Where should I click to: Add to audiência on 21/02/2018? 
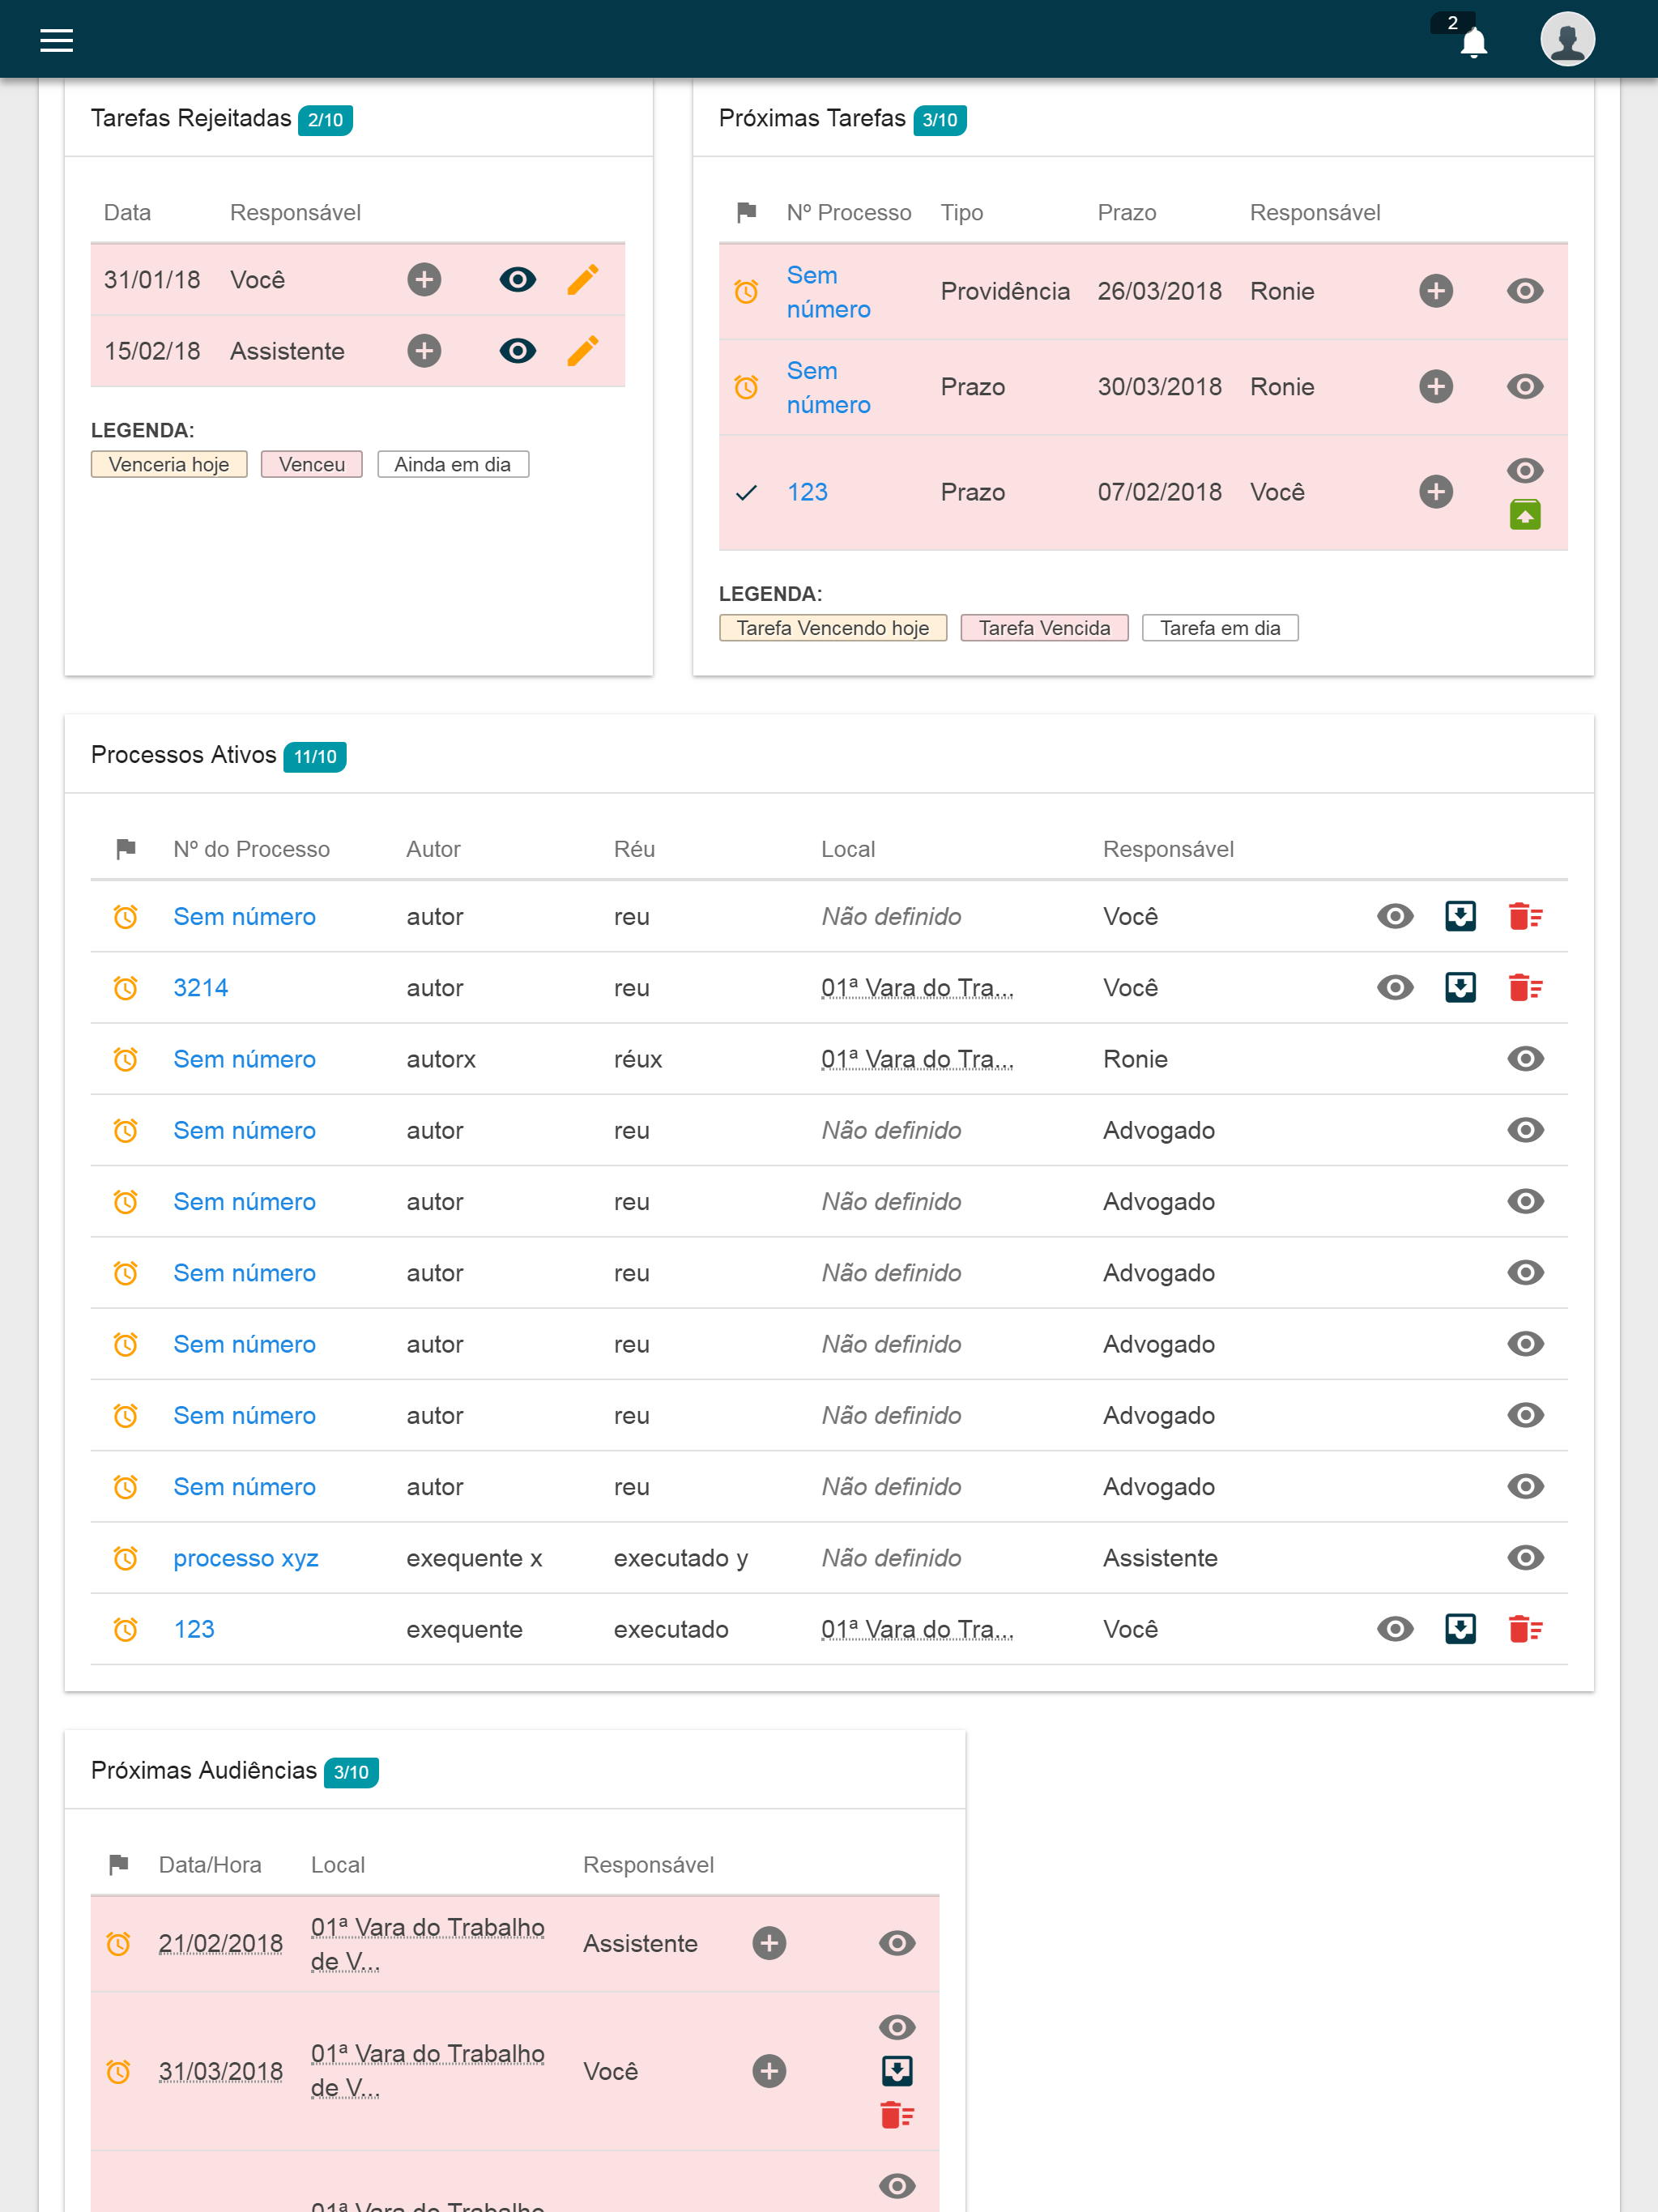(x=768, y=1943)
